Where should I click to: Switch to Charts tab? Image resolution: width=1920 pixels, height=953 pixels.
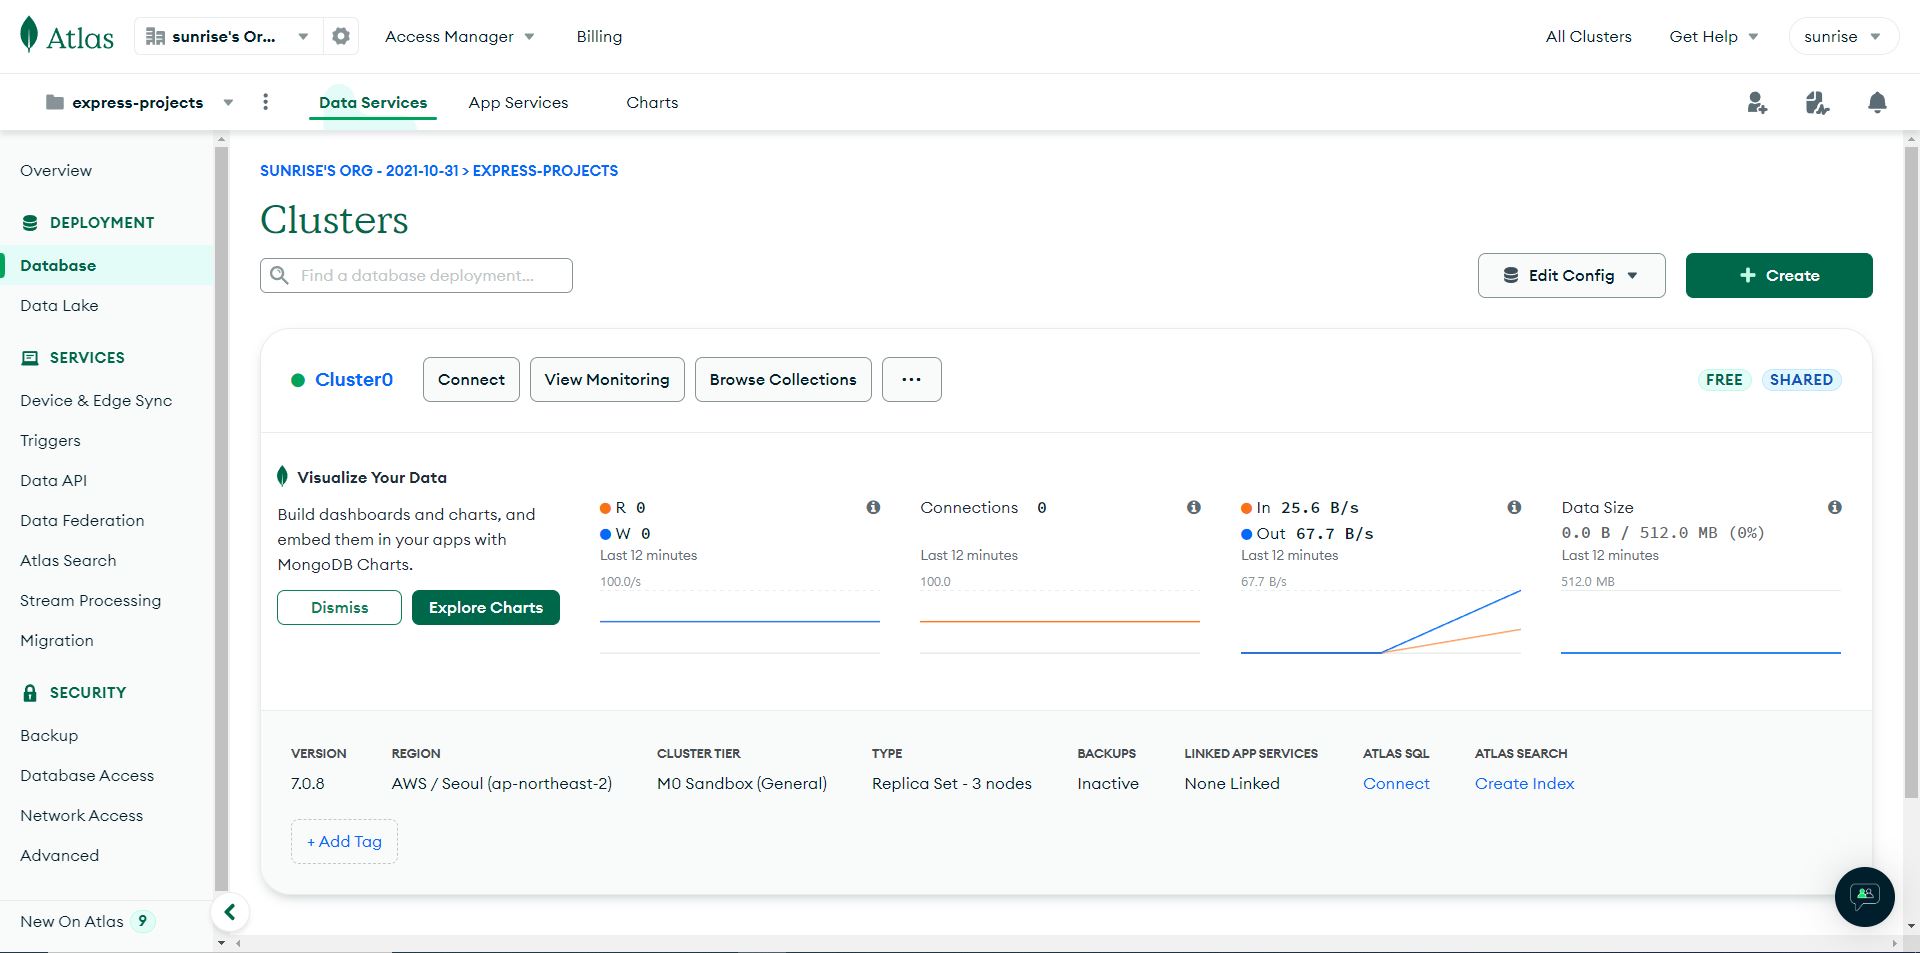tap(652, 102)
